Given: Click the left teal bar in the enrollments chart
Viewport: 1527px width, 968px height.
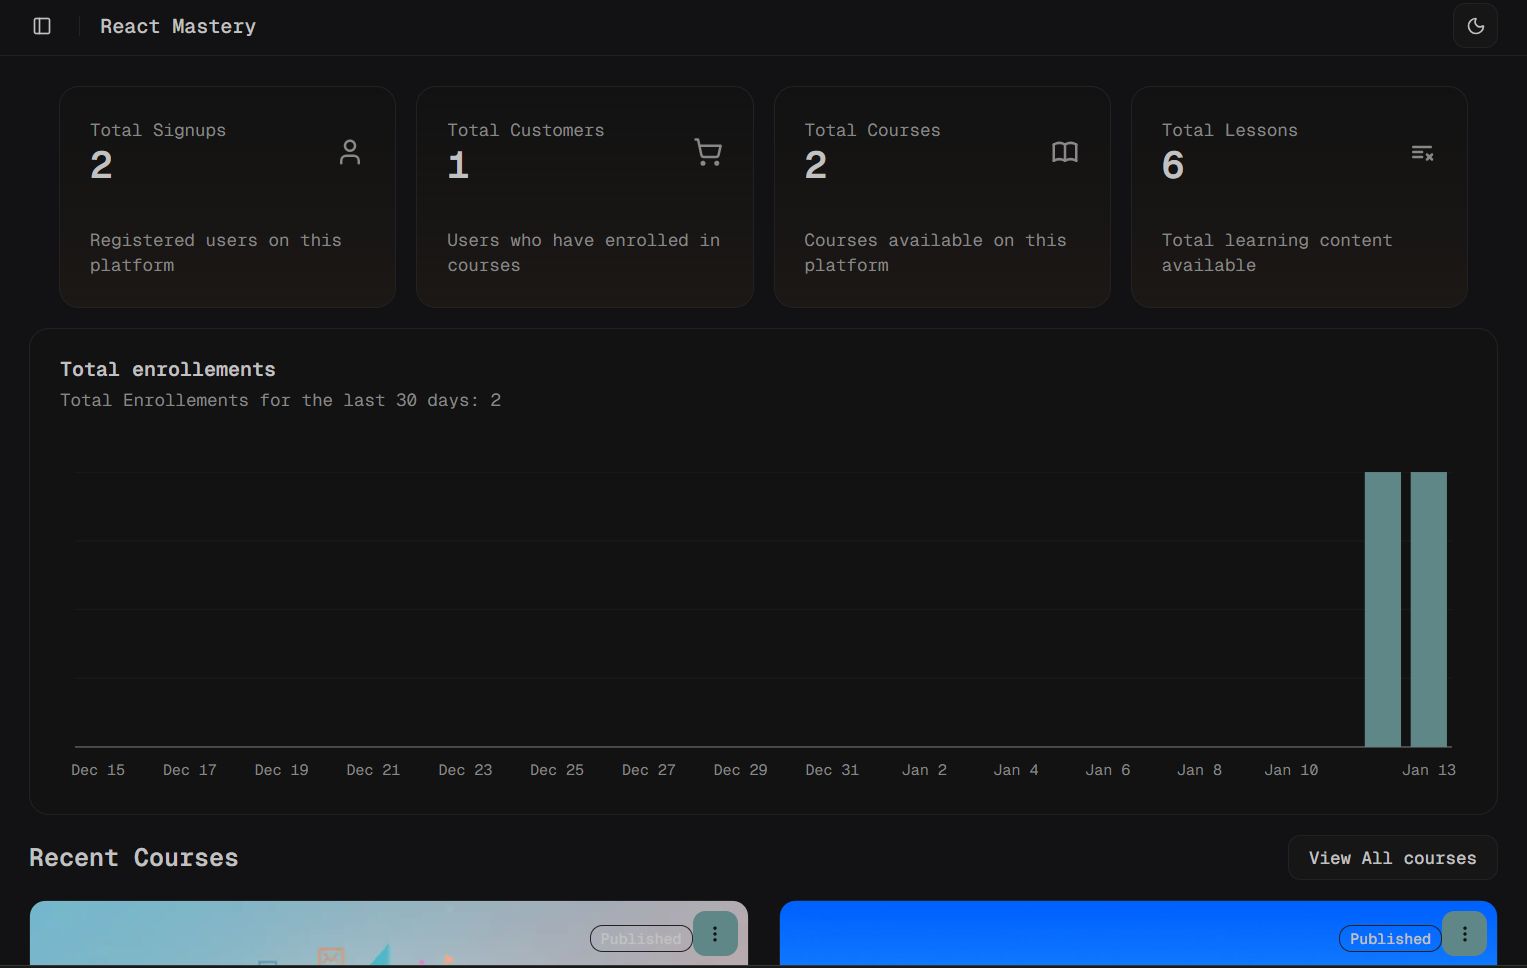Looking at the screenshot, I should [x=1382, y=609].
